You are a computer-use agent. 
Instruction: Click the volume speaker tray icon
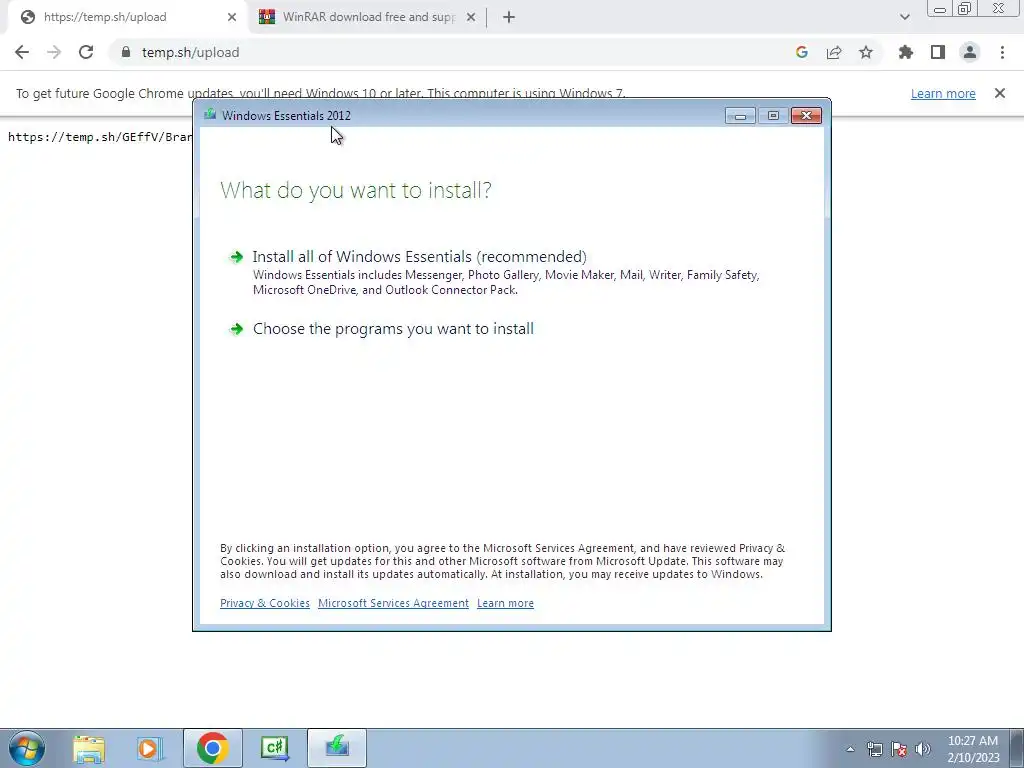coord(923,749)
